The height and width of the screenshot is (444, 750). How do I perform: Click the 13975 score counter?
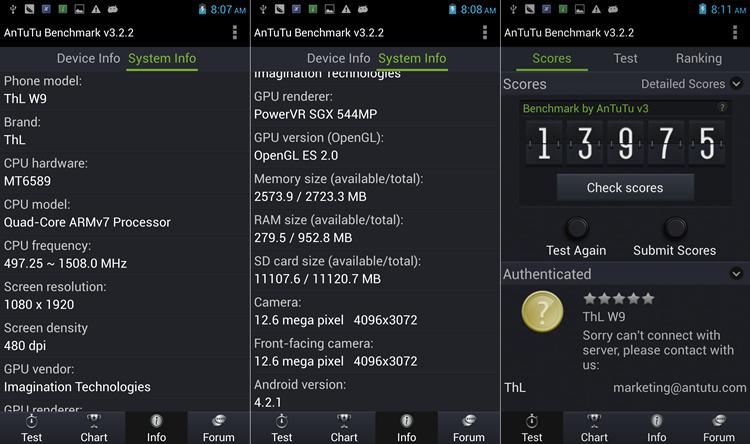pyautogui.click(x=625, y=143)
